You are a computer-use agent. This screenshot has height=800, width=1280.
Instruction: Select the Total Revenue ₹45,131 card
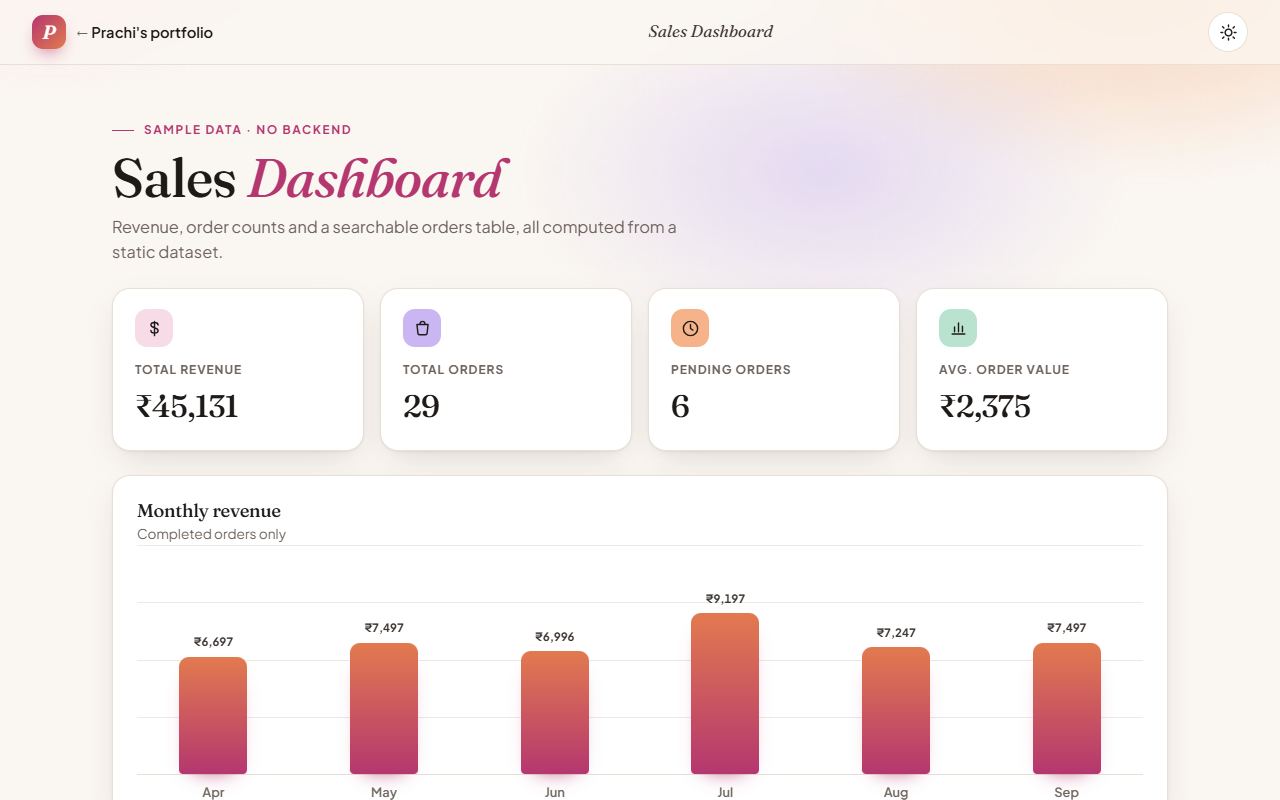(238, 370)
